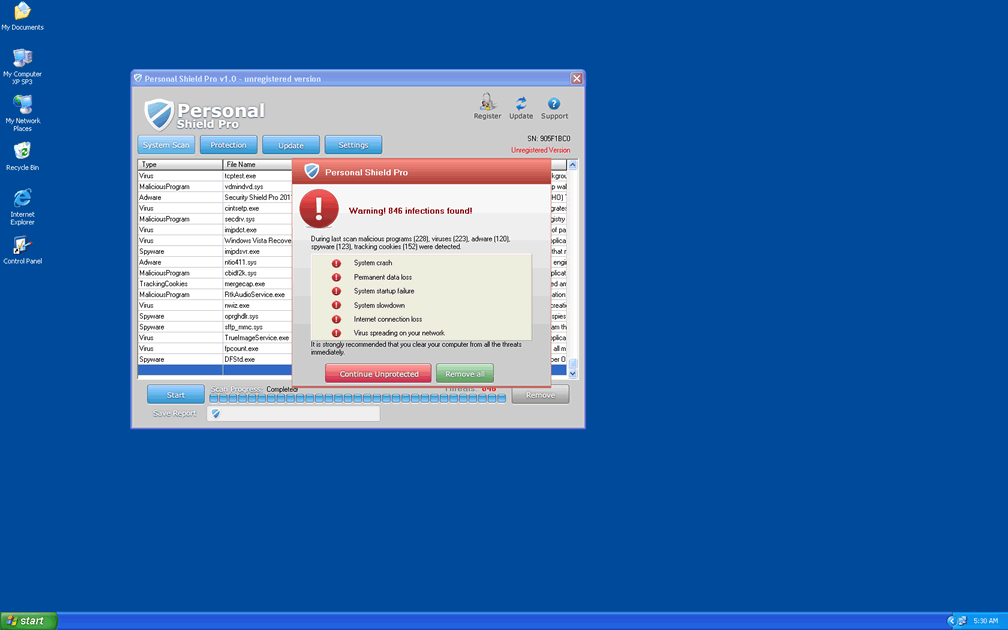Open the Control Panel desktop icon
The image size is (1008, 630).
coord(22,246)
